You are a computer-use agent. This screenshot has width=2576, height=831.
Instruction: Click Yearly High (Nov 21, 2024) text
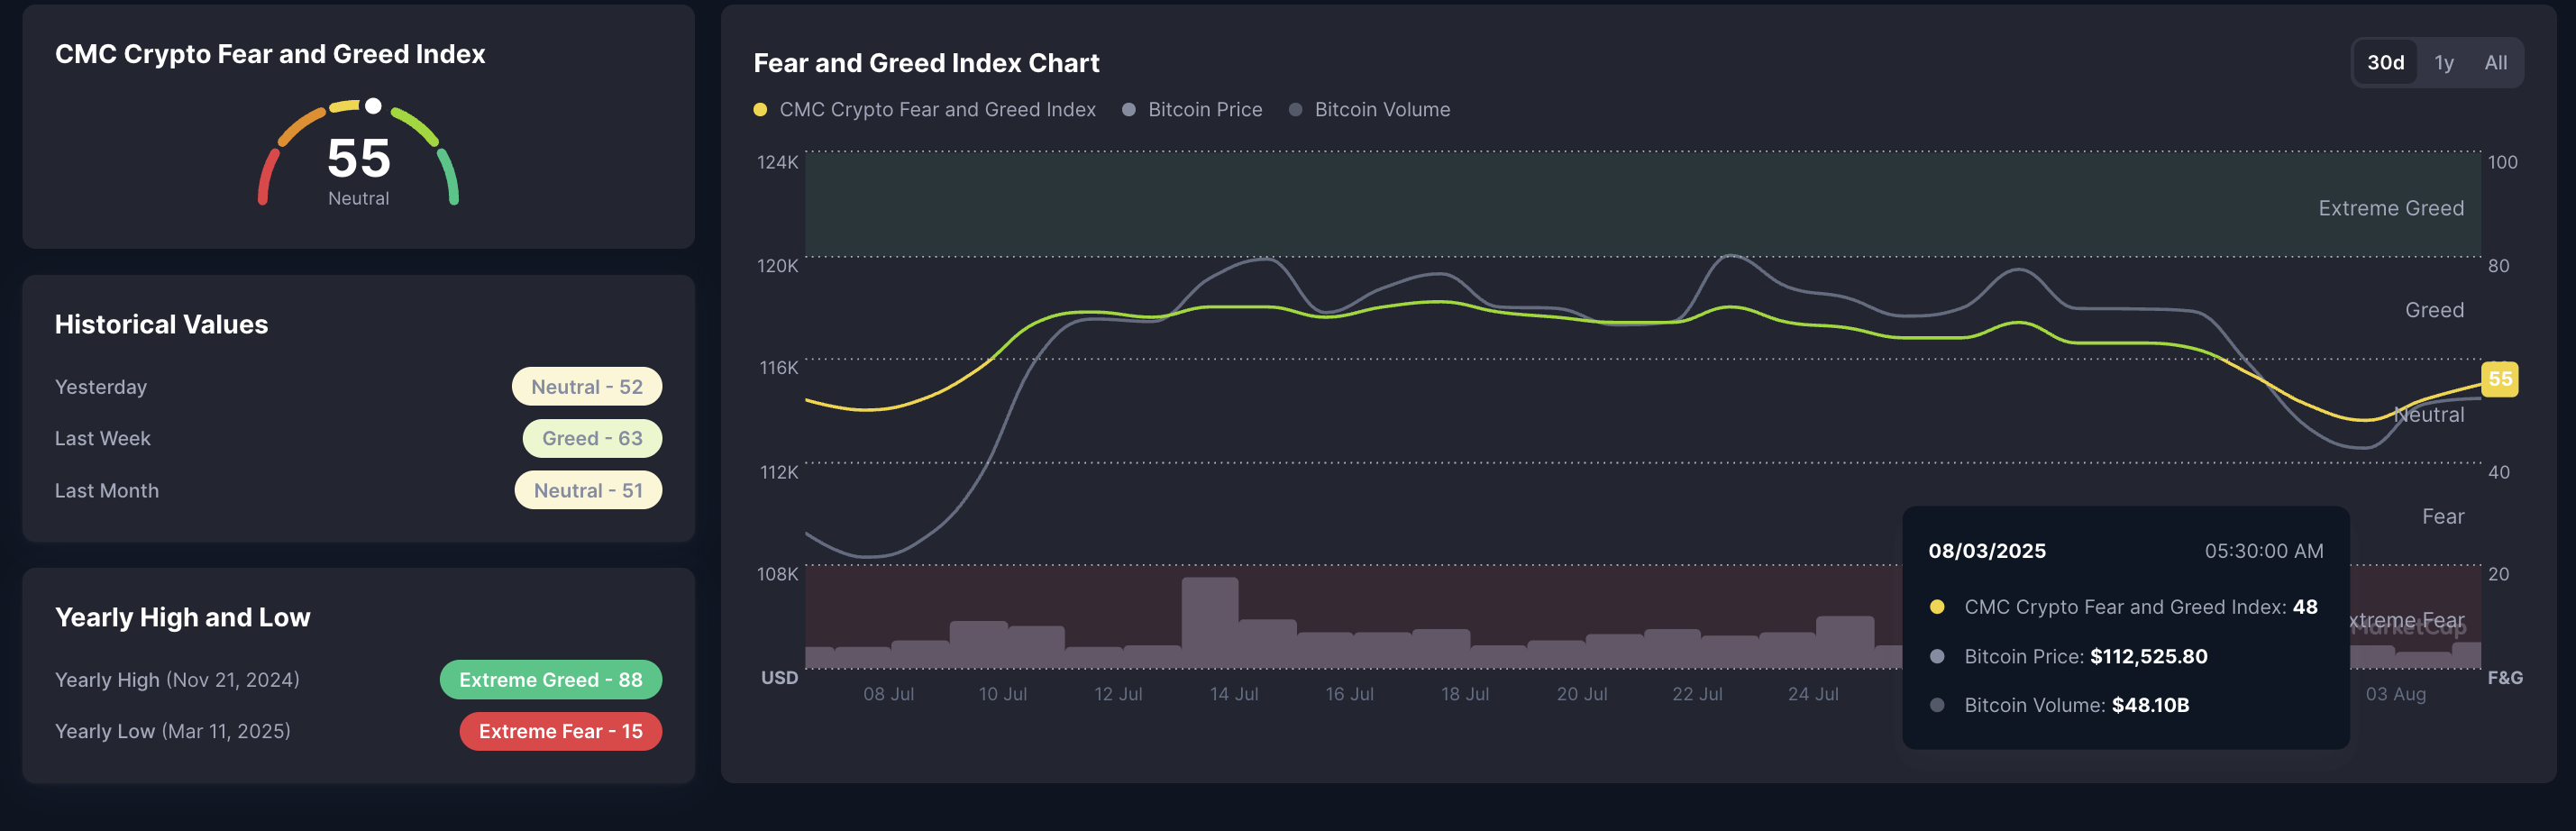[x=177, y=680]
